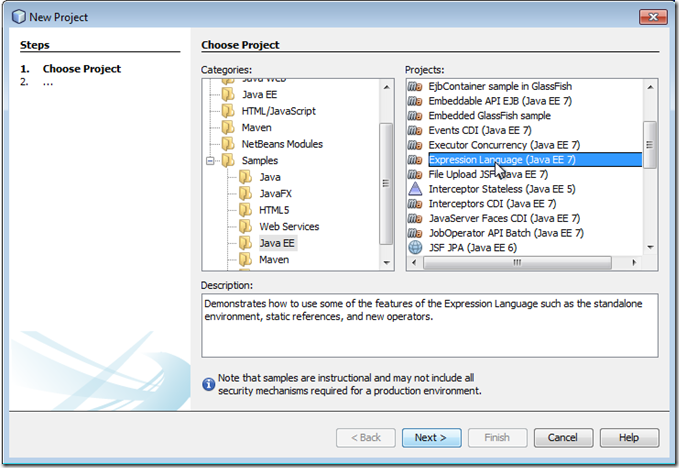Image resolution: width=679 pixels, height=468 pixels.
Task: Collapse the Samples category tree node
Action: (210, 161)
